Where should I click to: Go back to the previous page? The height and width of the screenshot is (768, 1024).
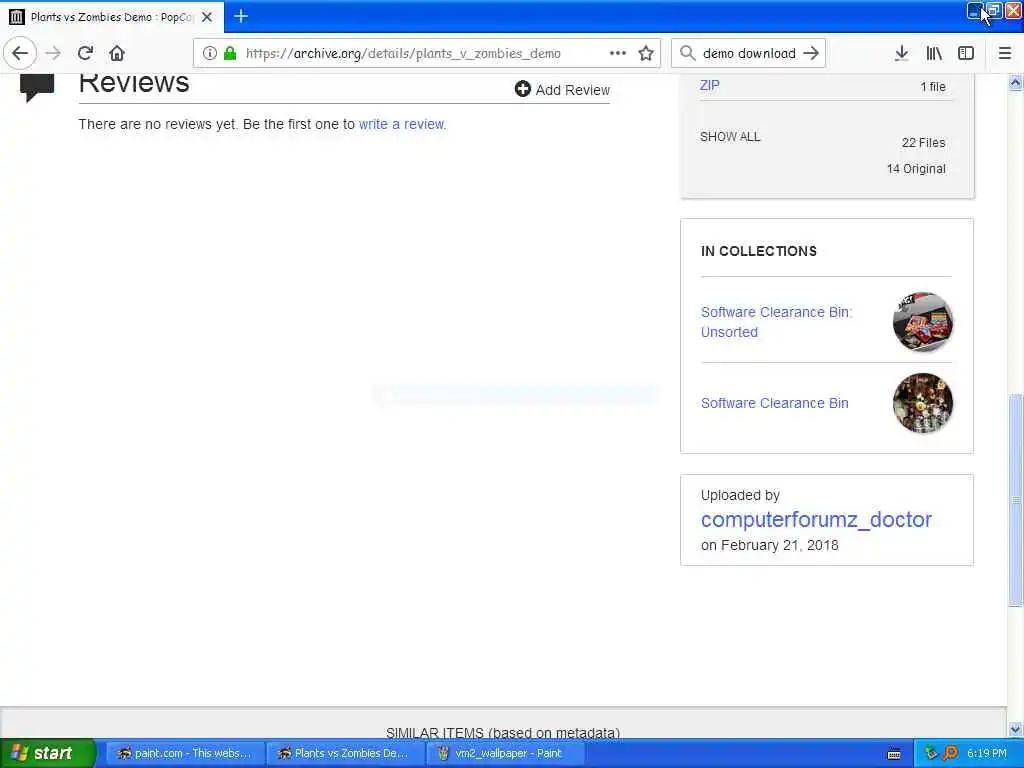click(x=20, y=54)
